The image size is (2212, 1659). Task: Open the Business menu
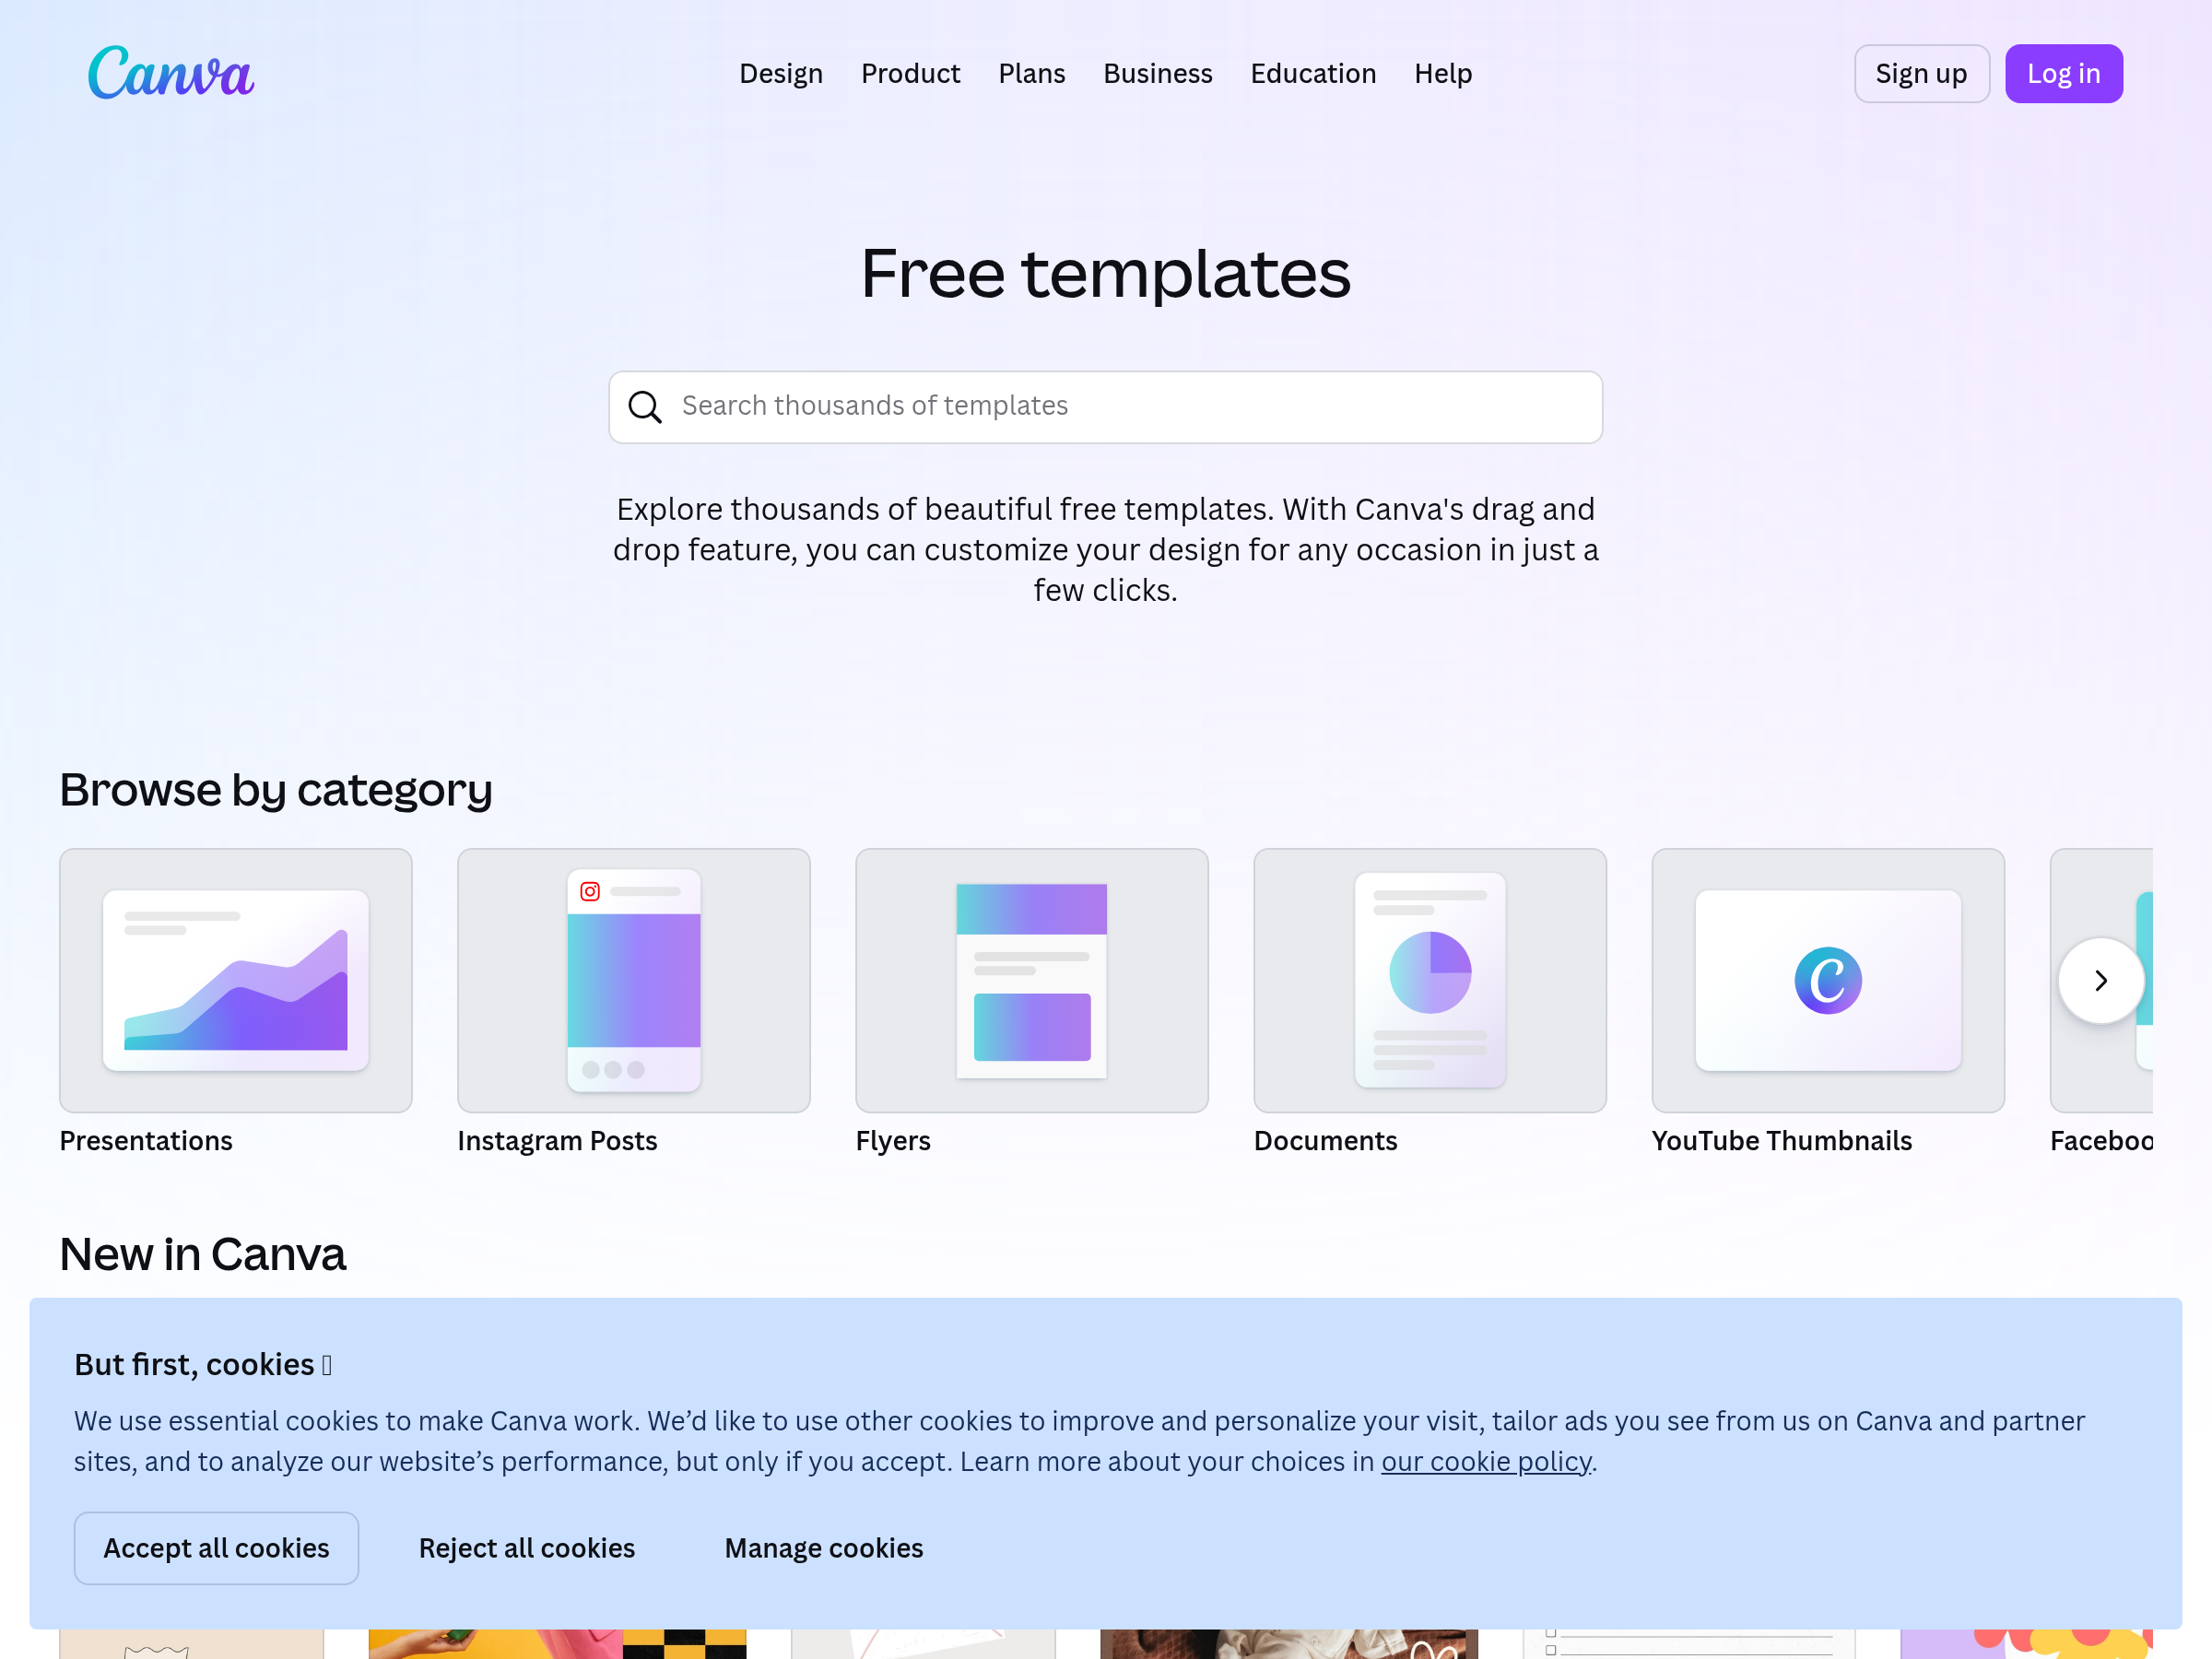[1158, 73]
